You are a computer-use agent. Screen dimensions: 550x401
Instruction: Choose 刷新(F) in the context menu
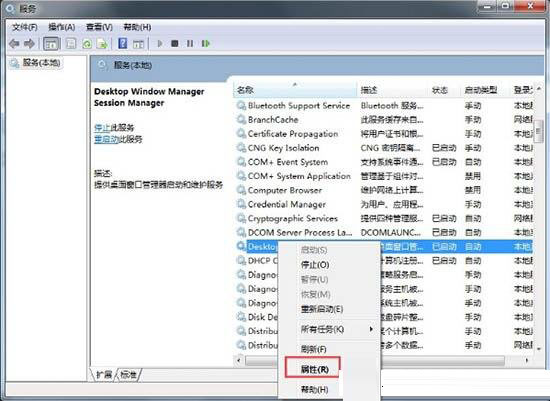[x=314, y=349]
